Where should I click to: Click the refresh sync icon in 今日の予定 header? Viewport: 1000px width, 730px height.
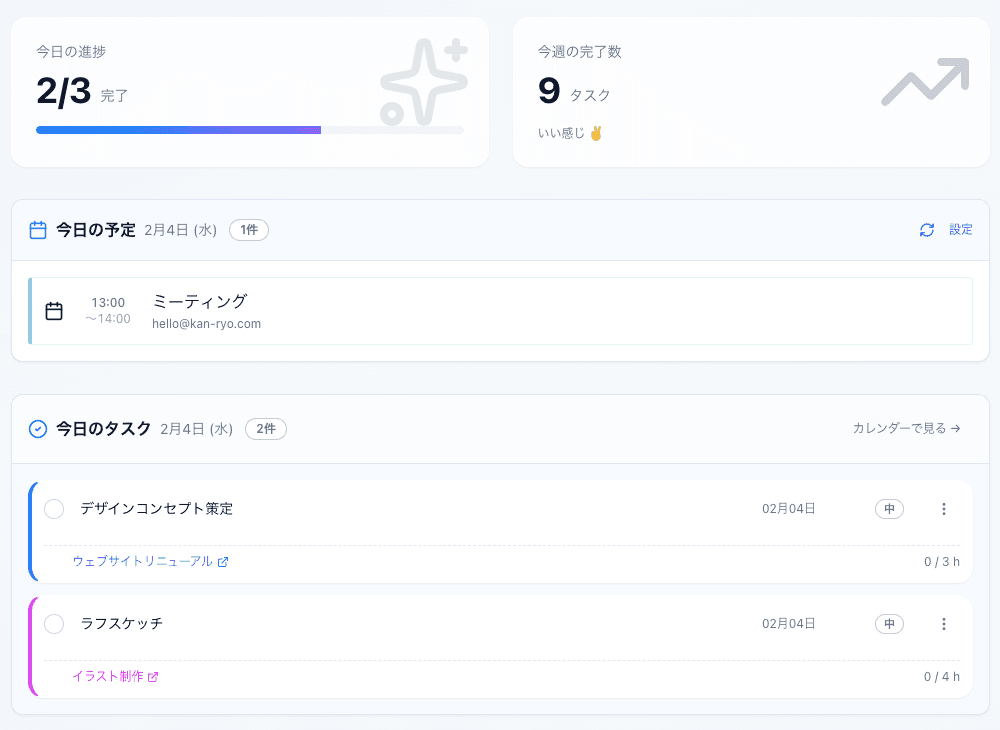click(927, 229)
